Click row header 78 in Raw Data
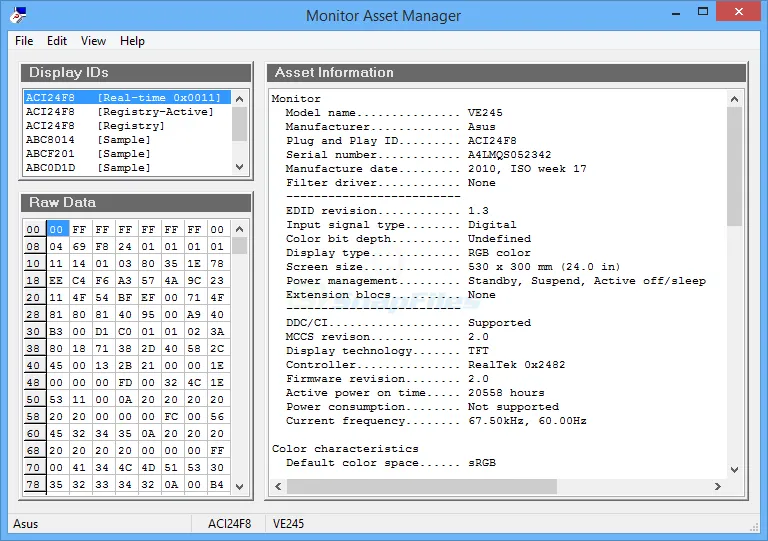Viewport: 768px width, 541px height. (x=33, y=484)
